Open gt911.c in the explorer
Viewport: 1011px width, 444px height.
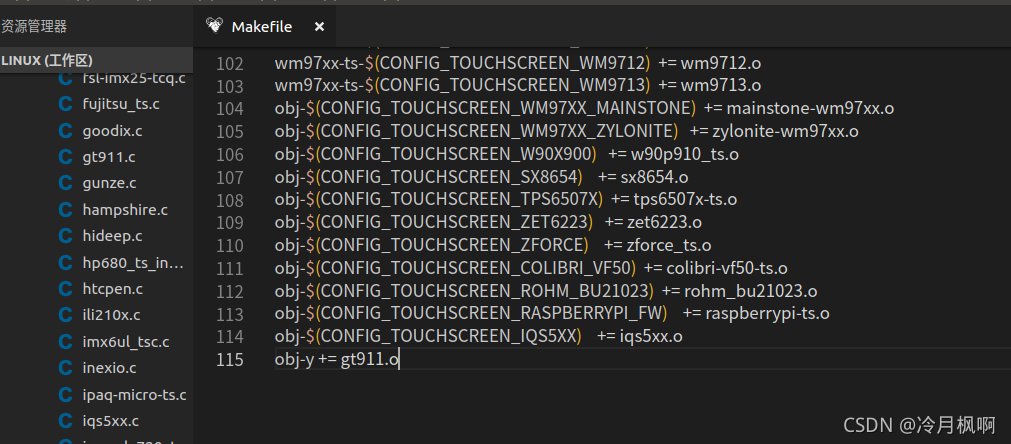pos(109,157)
